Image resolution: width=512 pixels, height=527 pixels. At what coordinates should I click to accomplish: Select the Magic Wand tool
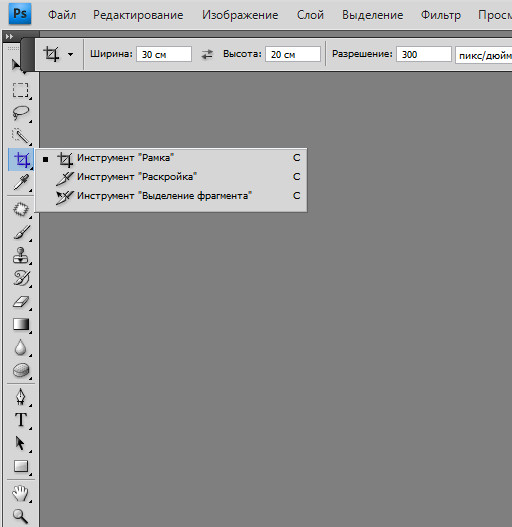click(x=21, y=136)
